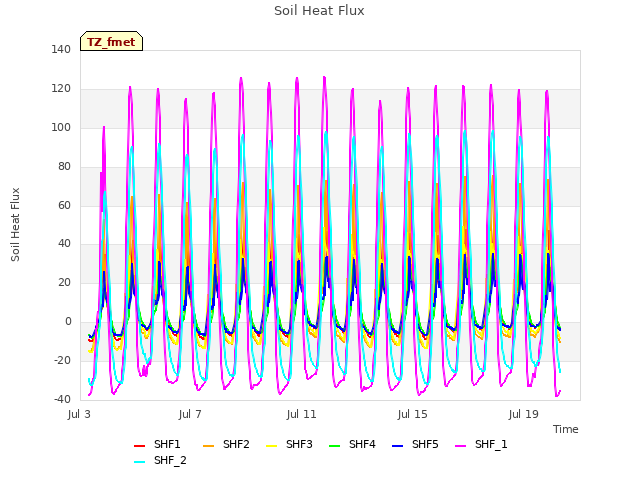Click the magenta SHF_1 legend color marker
Viewport: 640px width, 480px height.
tap(460, 446)
